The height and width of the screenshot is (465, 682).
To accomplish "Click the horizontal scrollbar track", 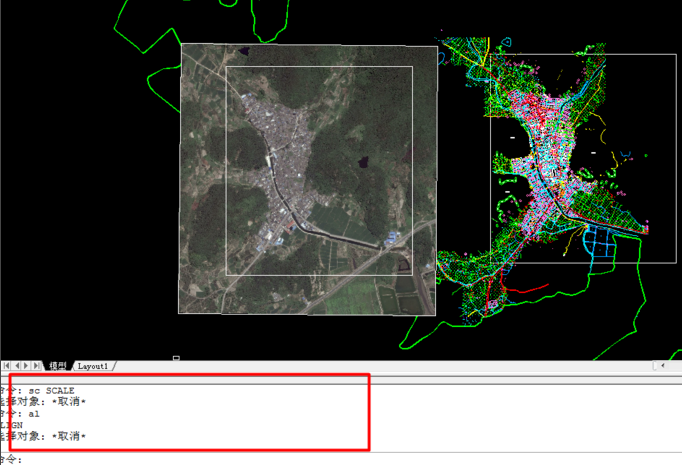I will [400, 367].
